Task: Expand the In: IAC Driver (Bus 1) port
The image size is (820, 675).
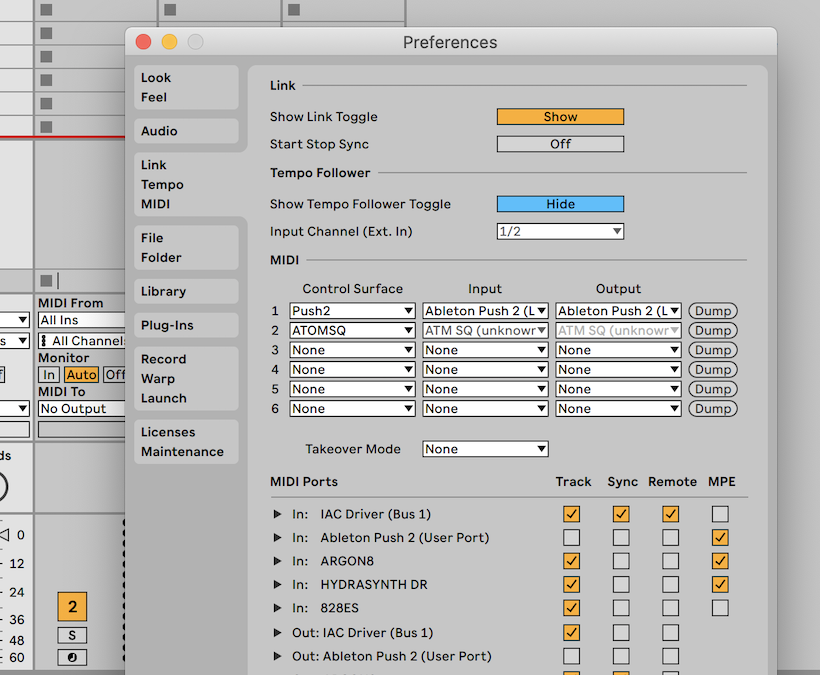Action: coord(277,514)
